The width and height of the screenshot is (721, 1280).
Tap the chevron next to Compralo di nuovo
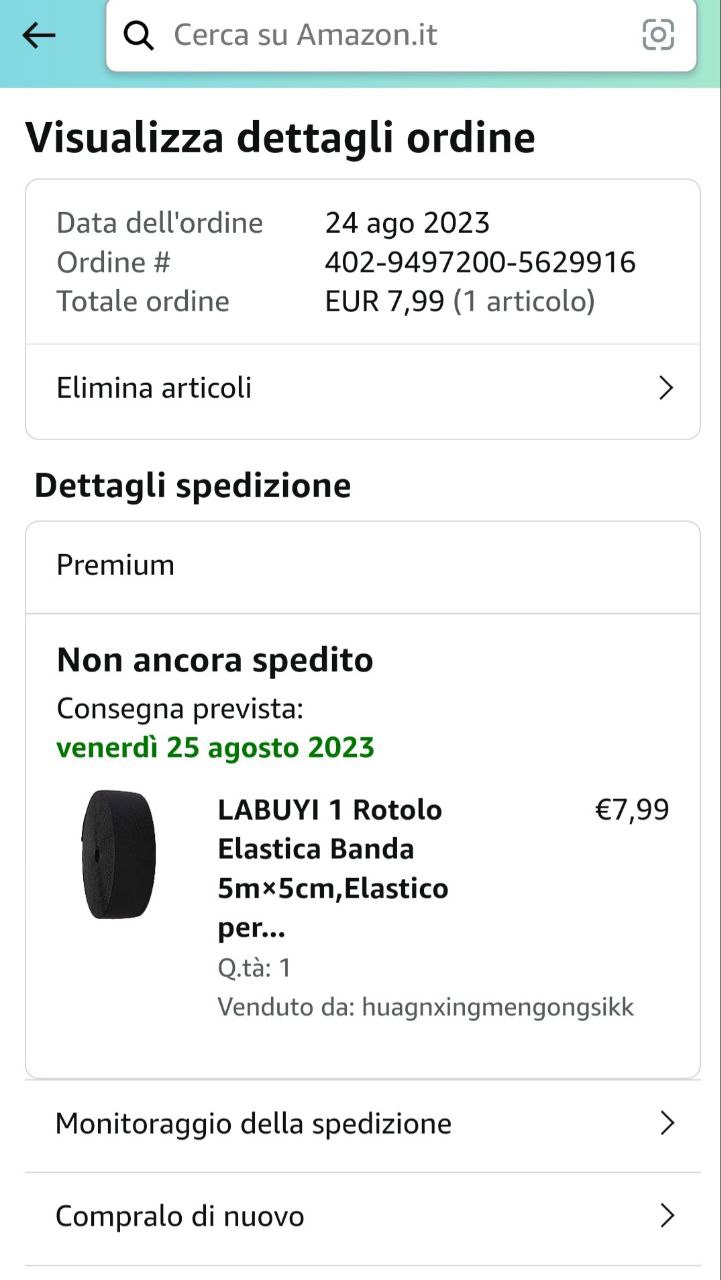pos(667,1216)
